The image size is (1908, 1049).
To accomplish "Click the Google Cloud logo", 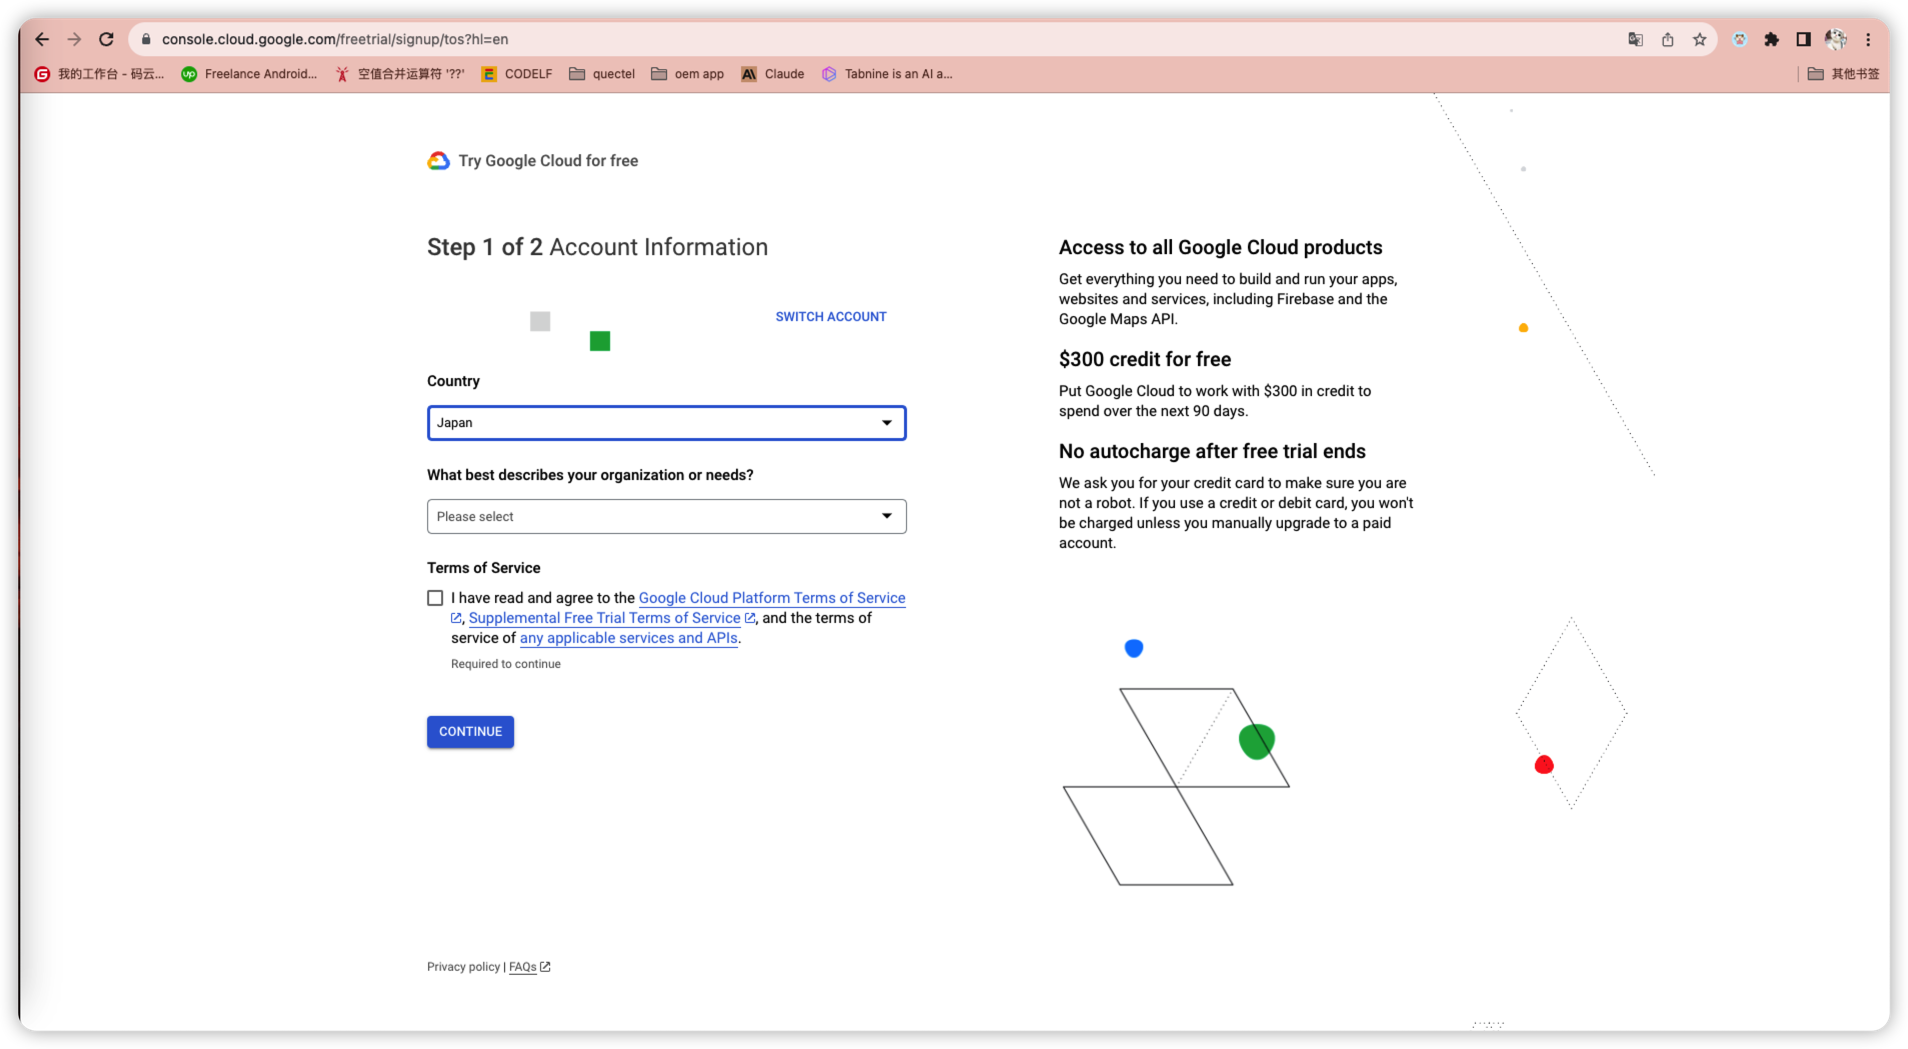I will (438, 161).
